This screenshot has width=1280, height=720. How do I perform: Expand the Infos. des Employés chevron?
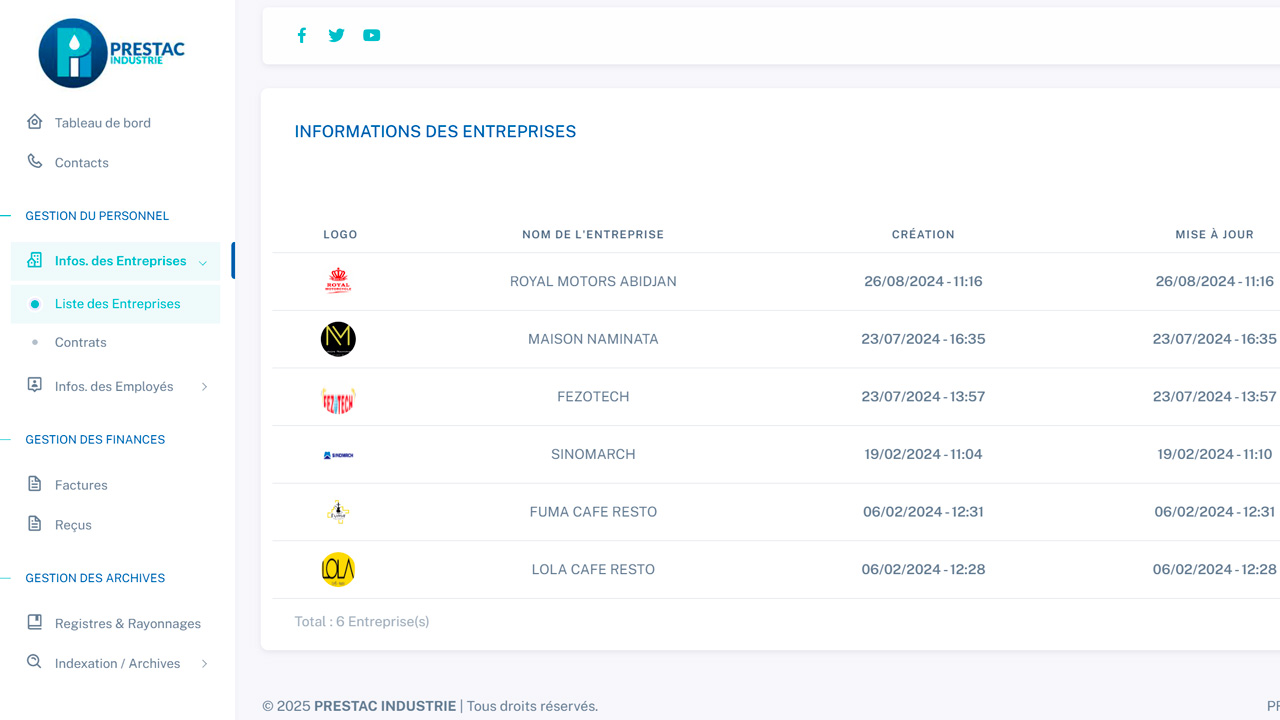pos(204,387)
